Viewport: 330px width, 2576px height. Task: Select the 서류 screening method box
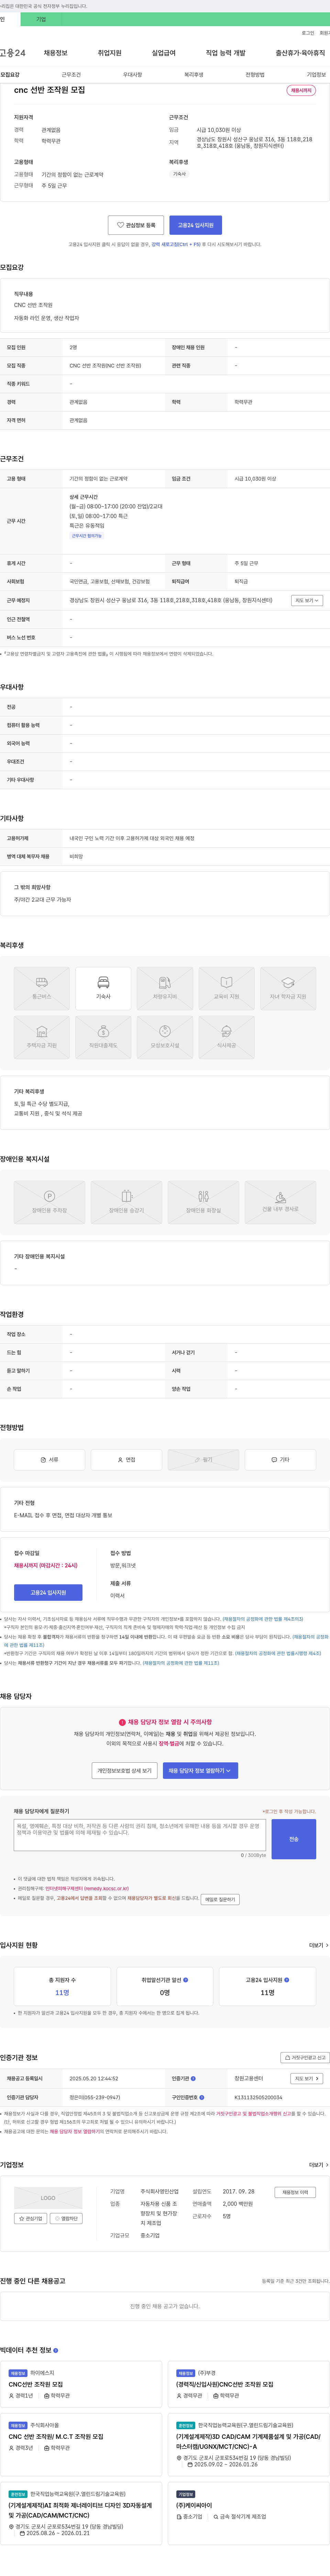pos(49,1460)
